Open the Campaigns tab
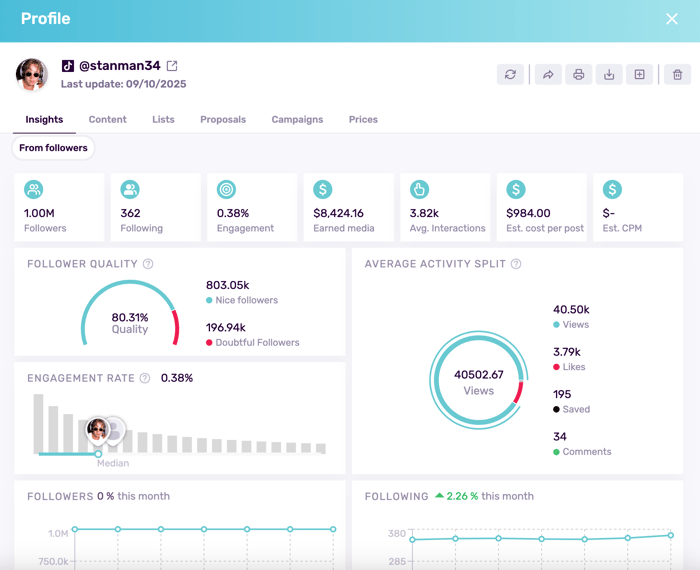The image size is (700, 570). [297, 119]
